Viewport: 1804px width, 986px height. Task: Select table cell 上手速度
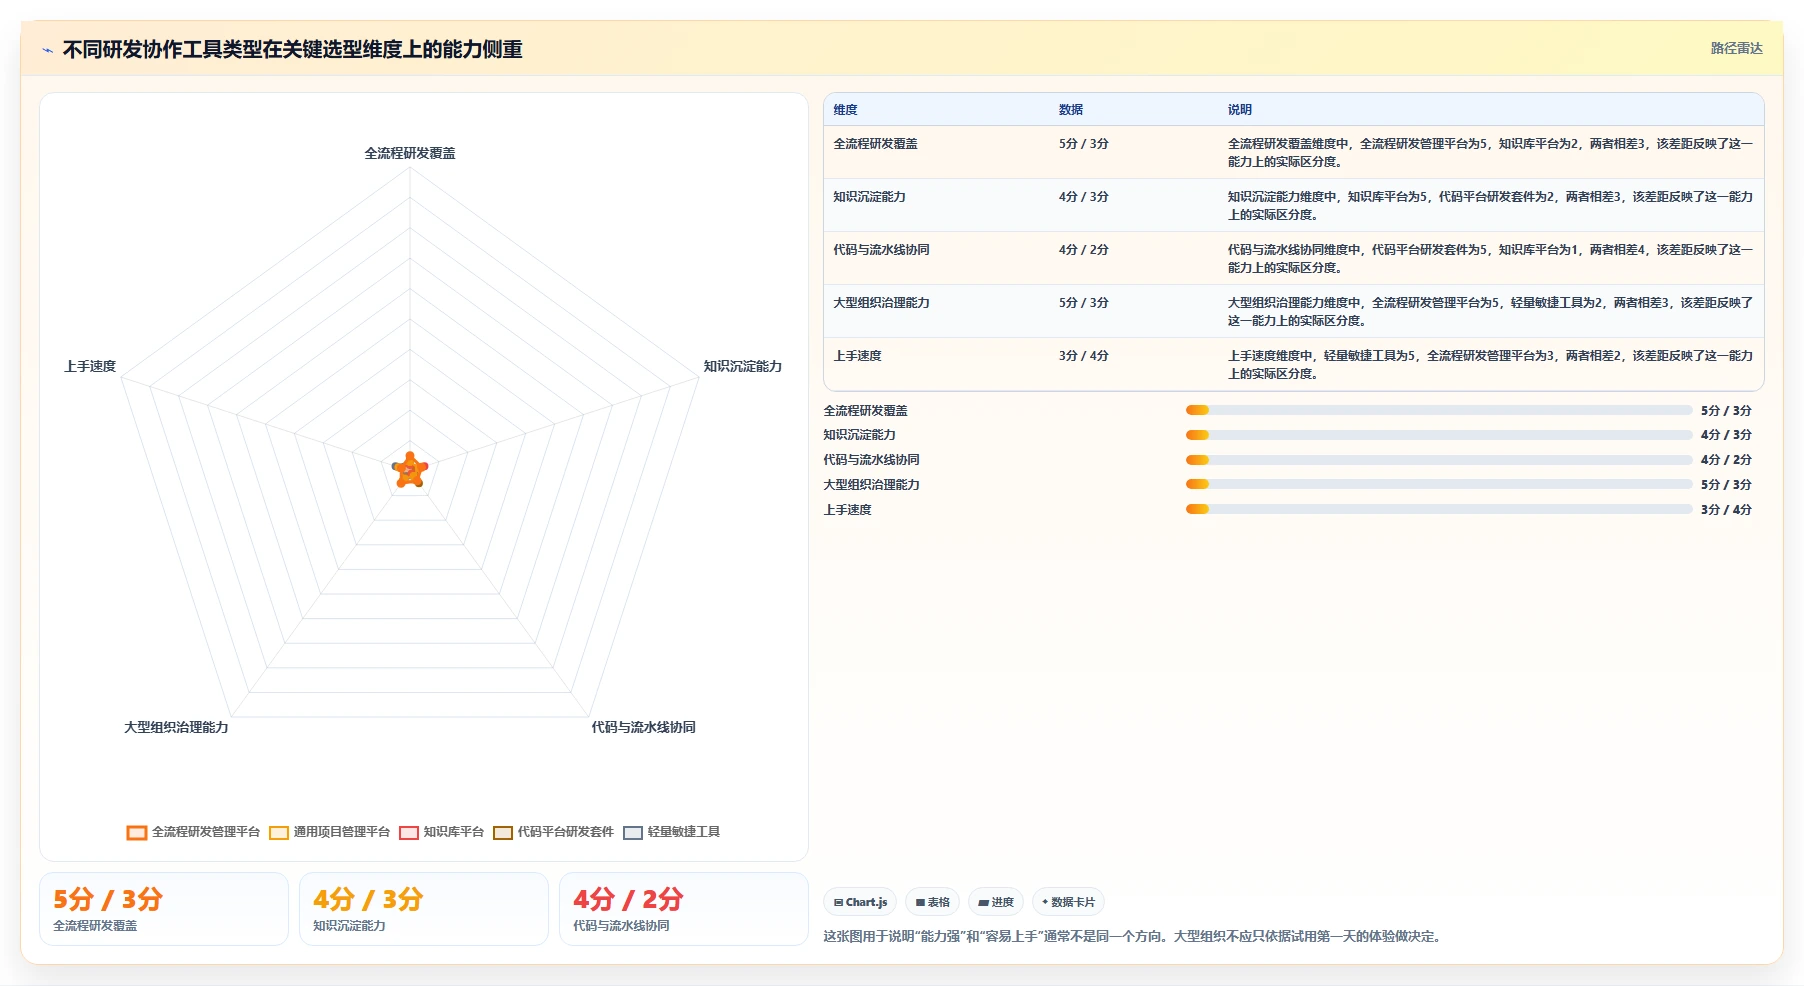click(857, 356)
